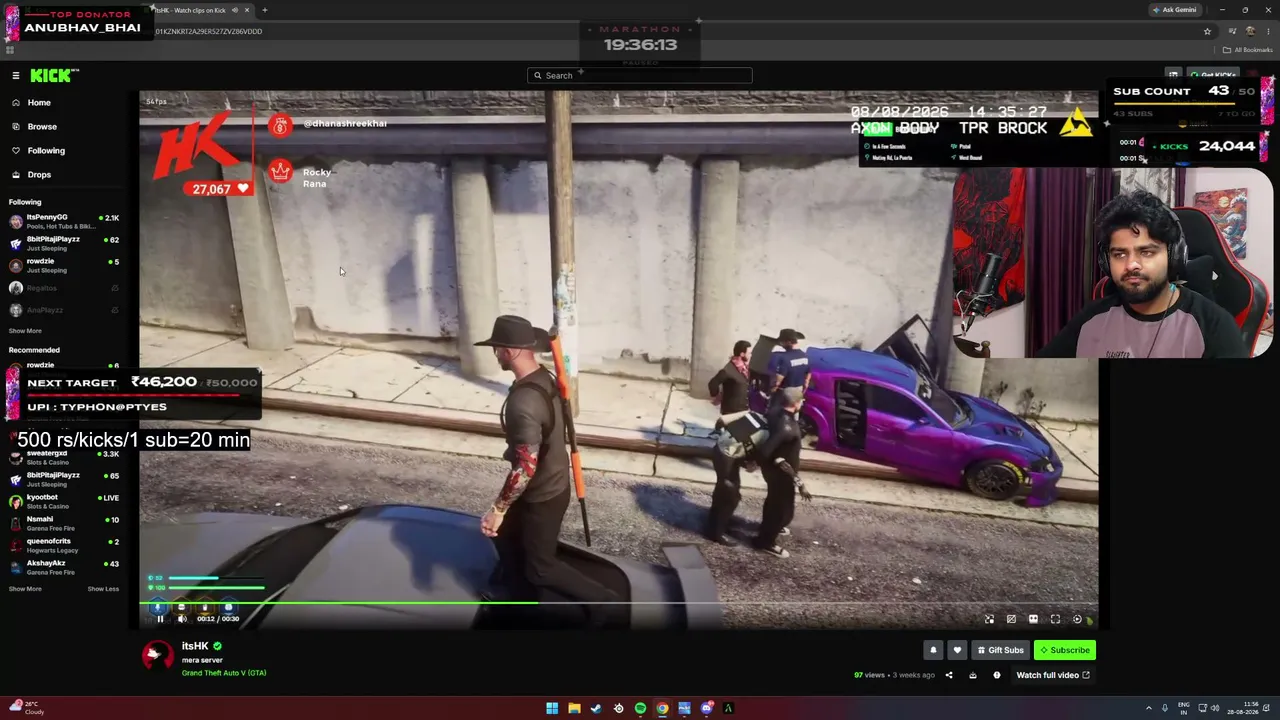The height and width of the screenshot is (720, 1280).
Task: Open the player settings gear
Action: (x=1077, y=619)
